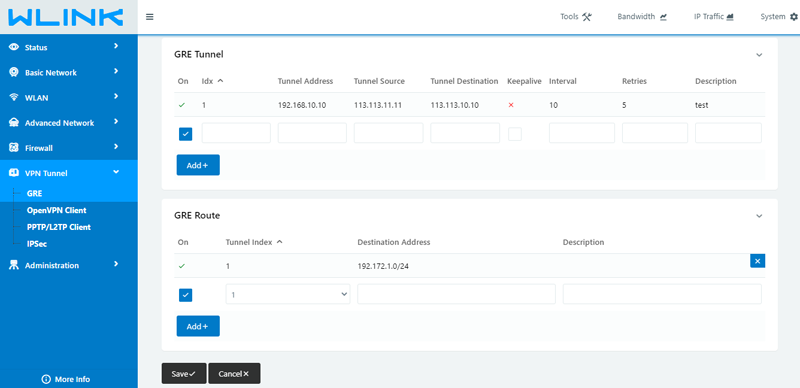This screenshot has width=800, height=388.
Task: Click tunnel address 192.168.10.10 cell
Action: pyautogui.click(x=302, y=106)
